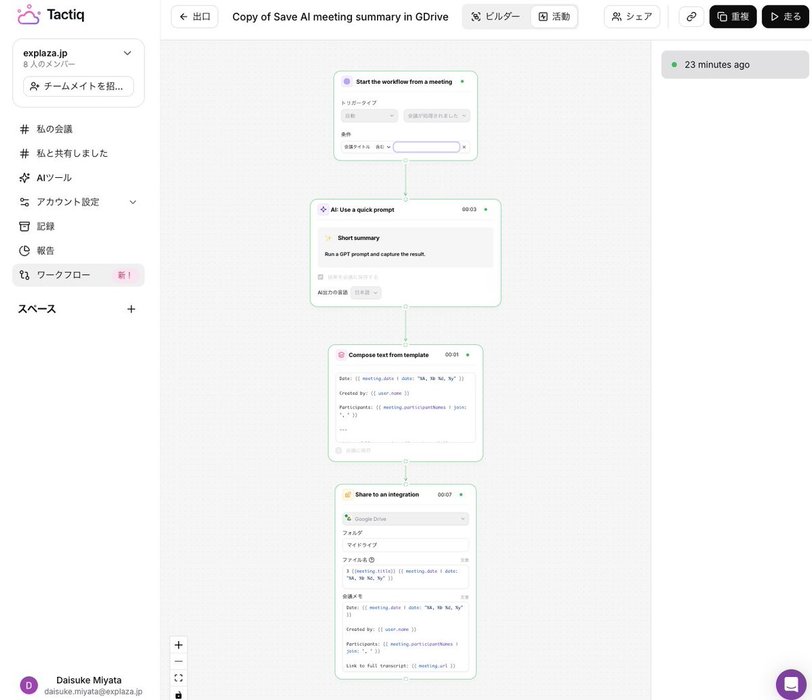812x700 pixels.
Task: Click the 重複 duplicate button
Action: tap(733, 17)
